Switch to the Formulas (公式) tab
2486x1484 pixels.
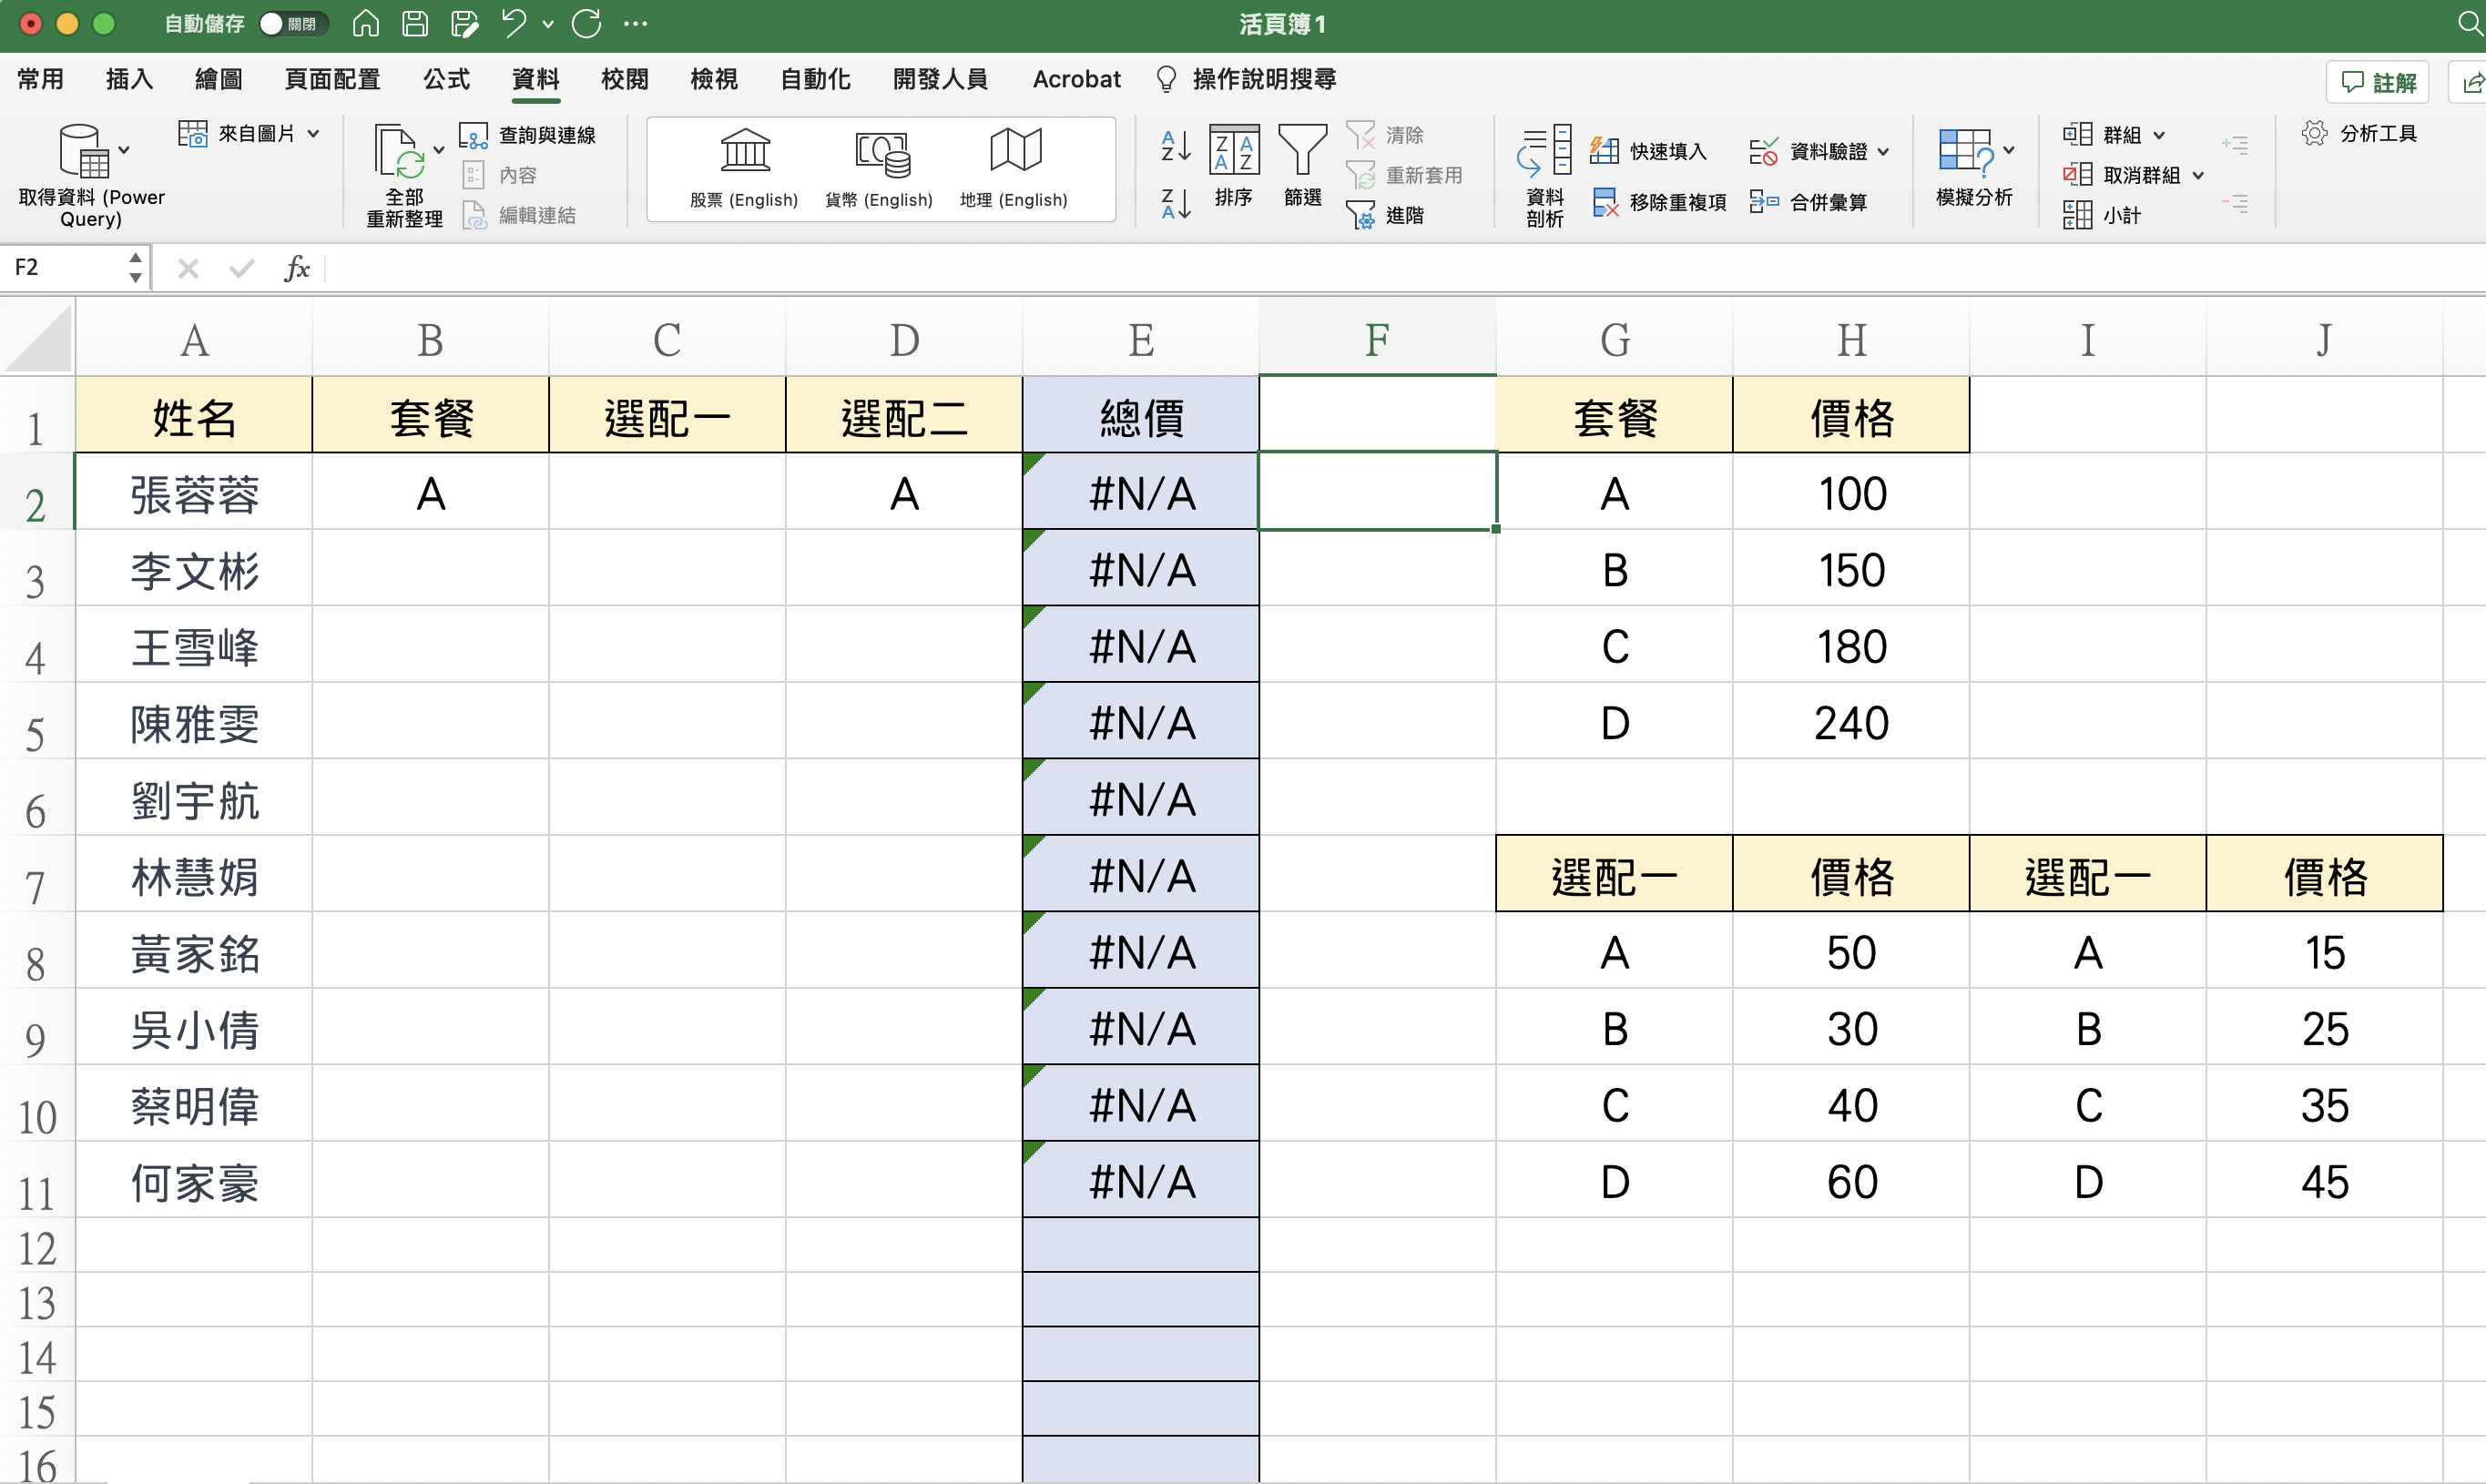446,79
